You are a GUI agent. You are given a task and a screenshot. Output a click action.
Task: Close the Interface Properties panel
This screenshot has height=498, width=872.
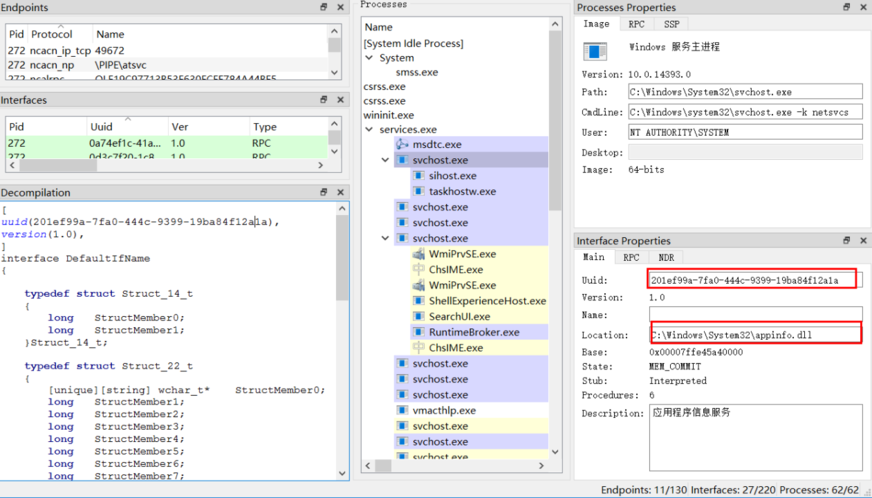click(x=863, y=240)
